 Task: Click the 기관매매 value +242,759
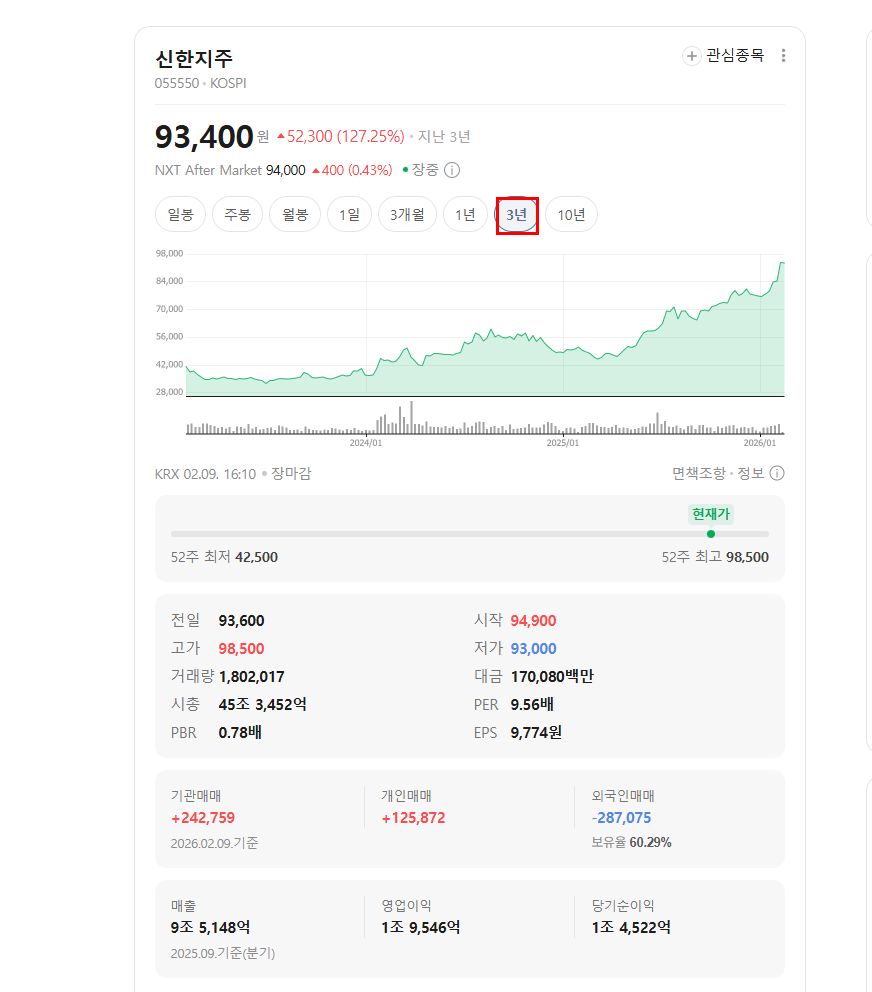(202, 818)
